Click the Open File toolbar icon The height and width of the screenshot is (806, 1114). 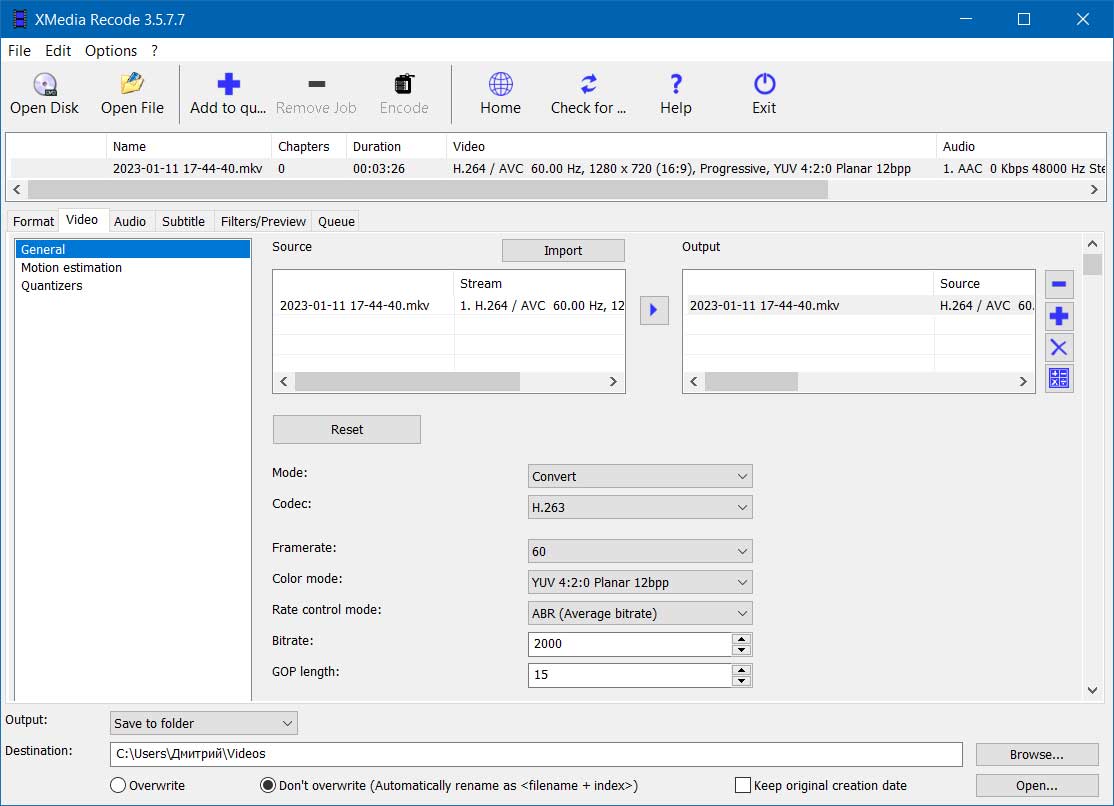(132, 94)
